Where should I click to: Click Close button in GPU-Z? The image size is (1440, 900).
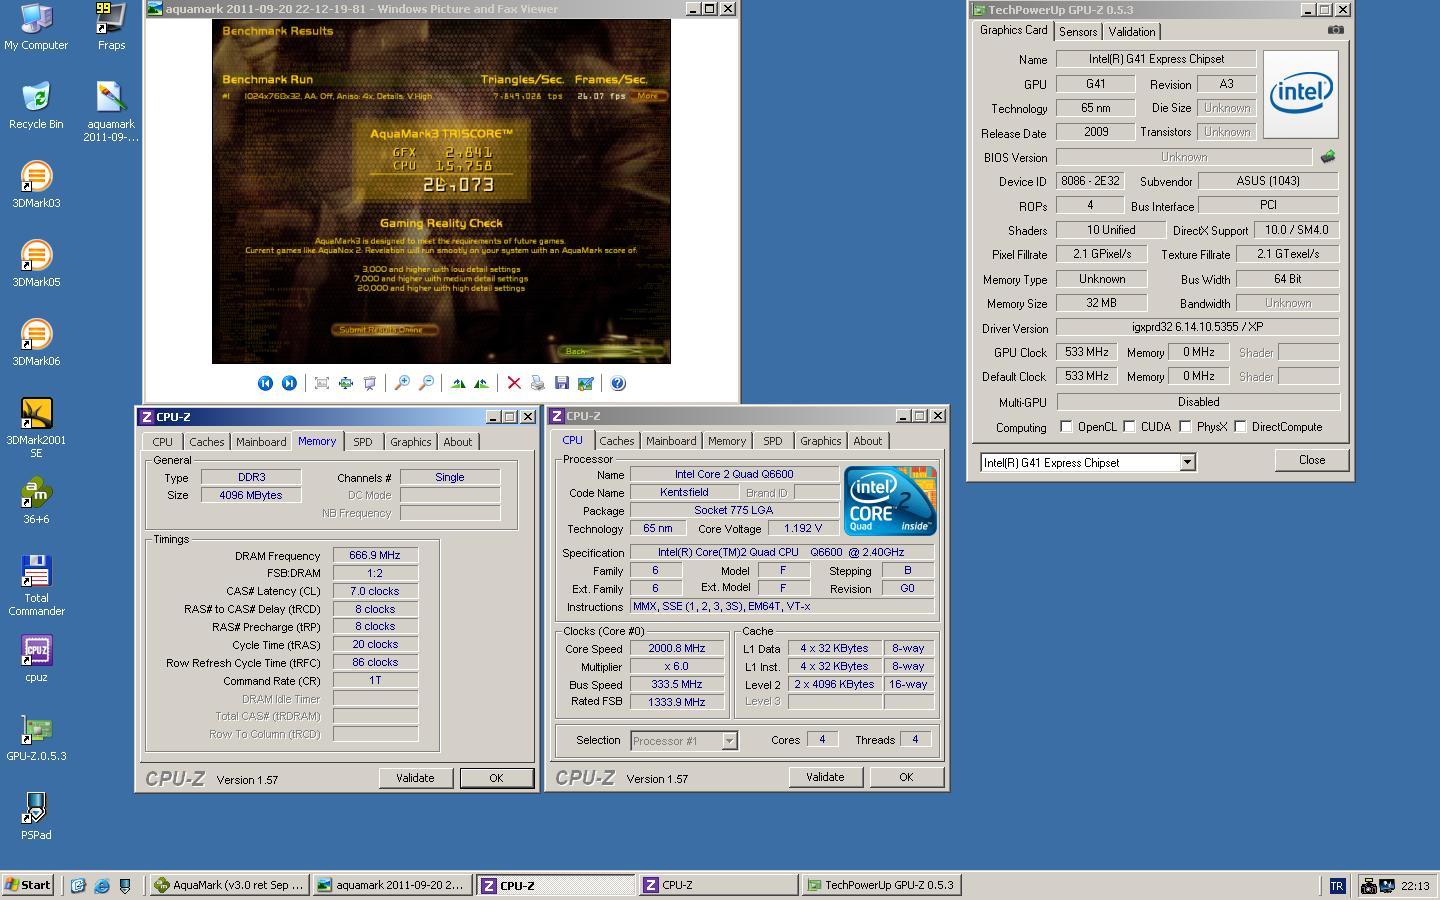point(1312,460)
